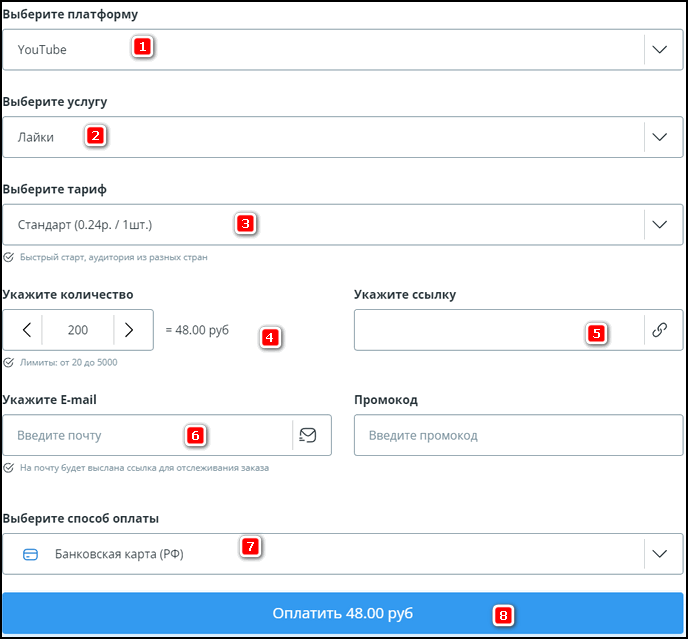Click the envelope icon in email field

click(308, 435)
